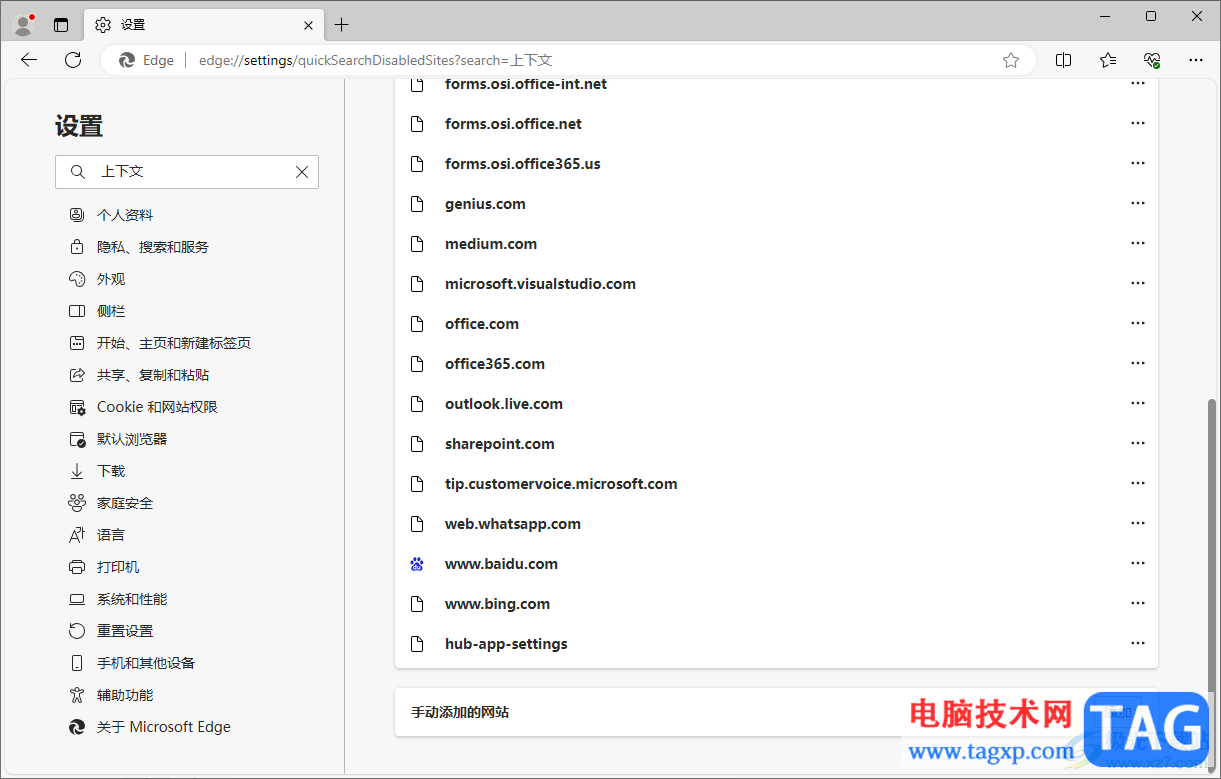The width and height of the screenshot is (1221, 779).
Task: Open the Edge settings and more menu
Action: tap(1196, 60)
